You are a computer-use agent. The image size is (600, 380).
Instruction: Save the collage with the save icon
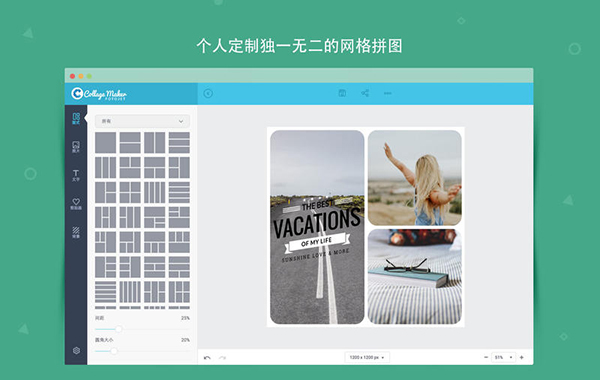[342, 93]
